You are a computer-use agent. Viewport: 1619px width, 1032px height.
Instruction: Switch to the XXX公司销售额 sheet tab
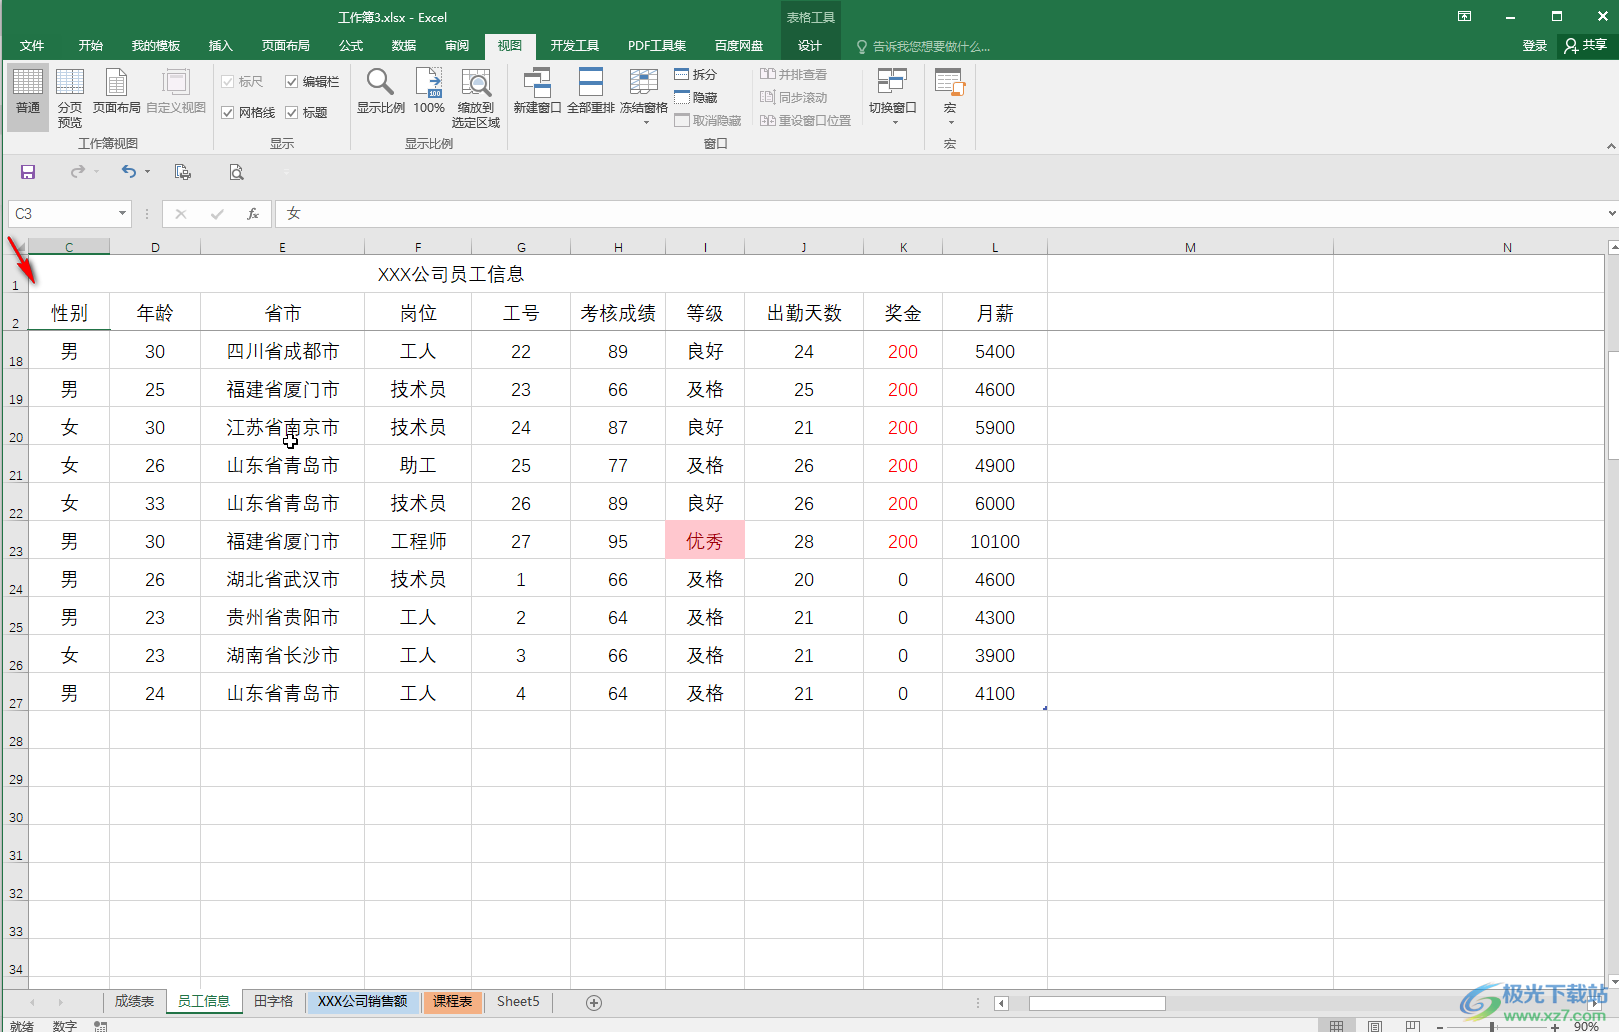click(x=362, y=1001)
